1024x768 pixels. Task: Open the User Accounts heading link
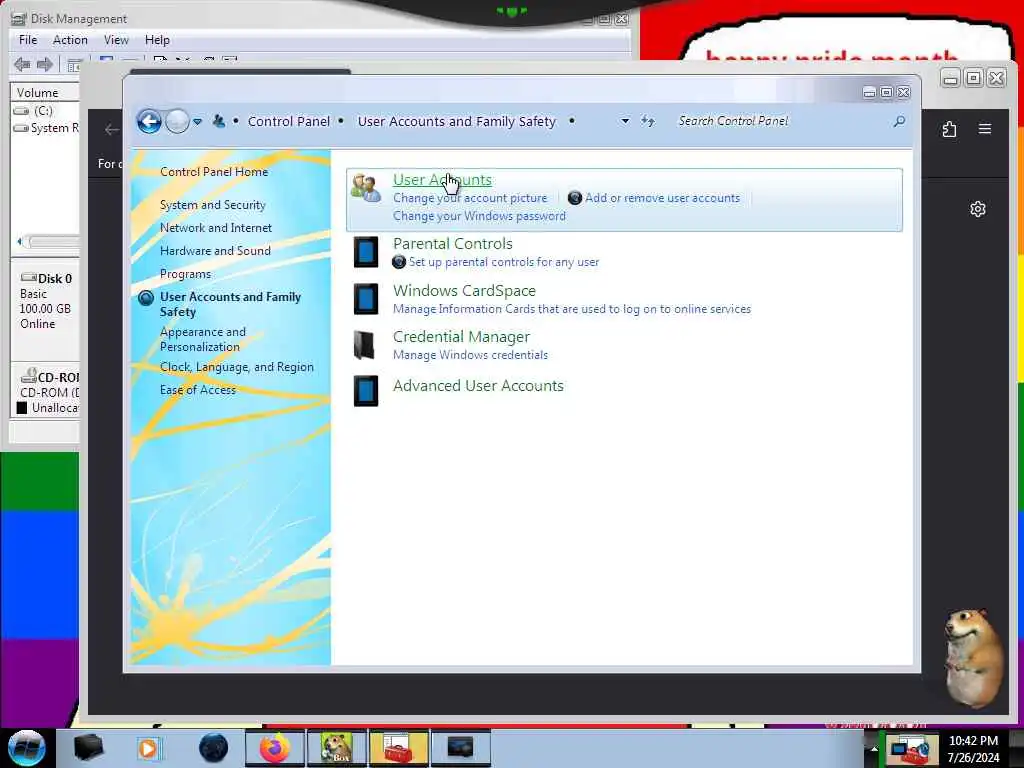tap(442, 180)
